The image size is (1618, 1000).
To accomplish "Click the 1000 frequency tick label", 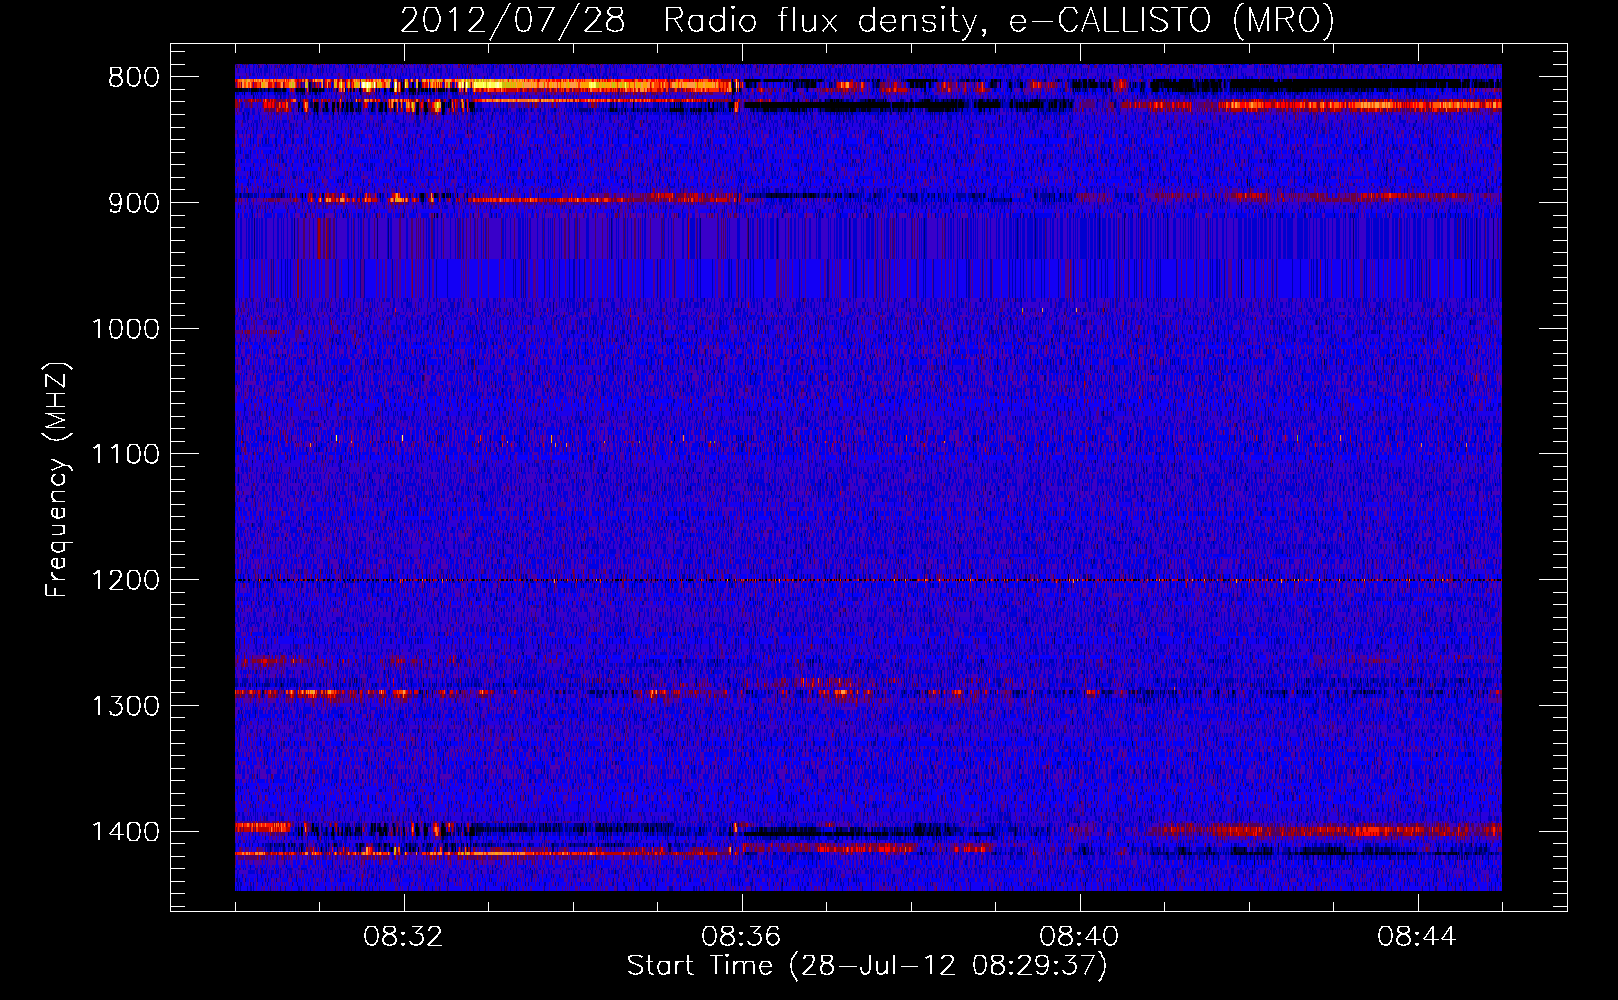I will click(x=125, y=329).
